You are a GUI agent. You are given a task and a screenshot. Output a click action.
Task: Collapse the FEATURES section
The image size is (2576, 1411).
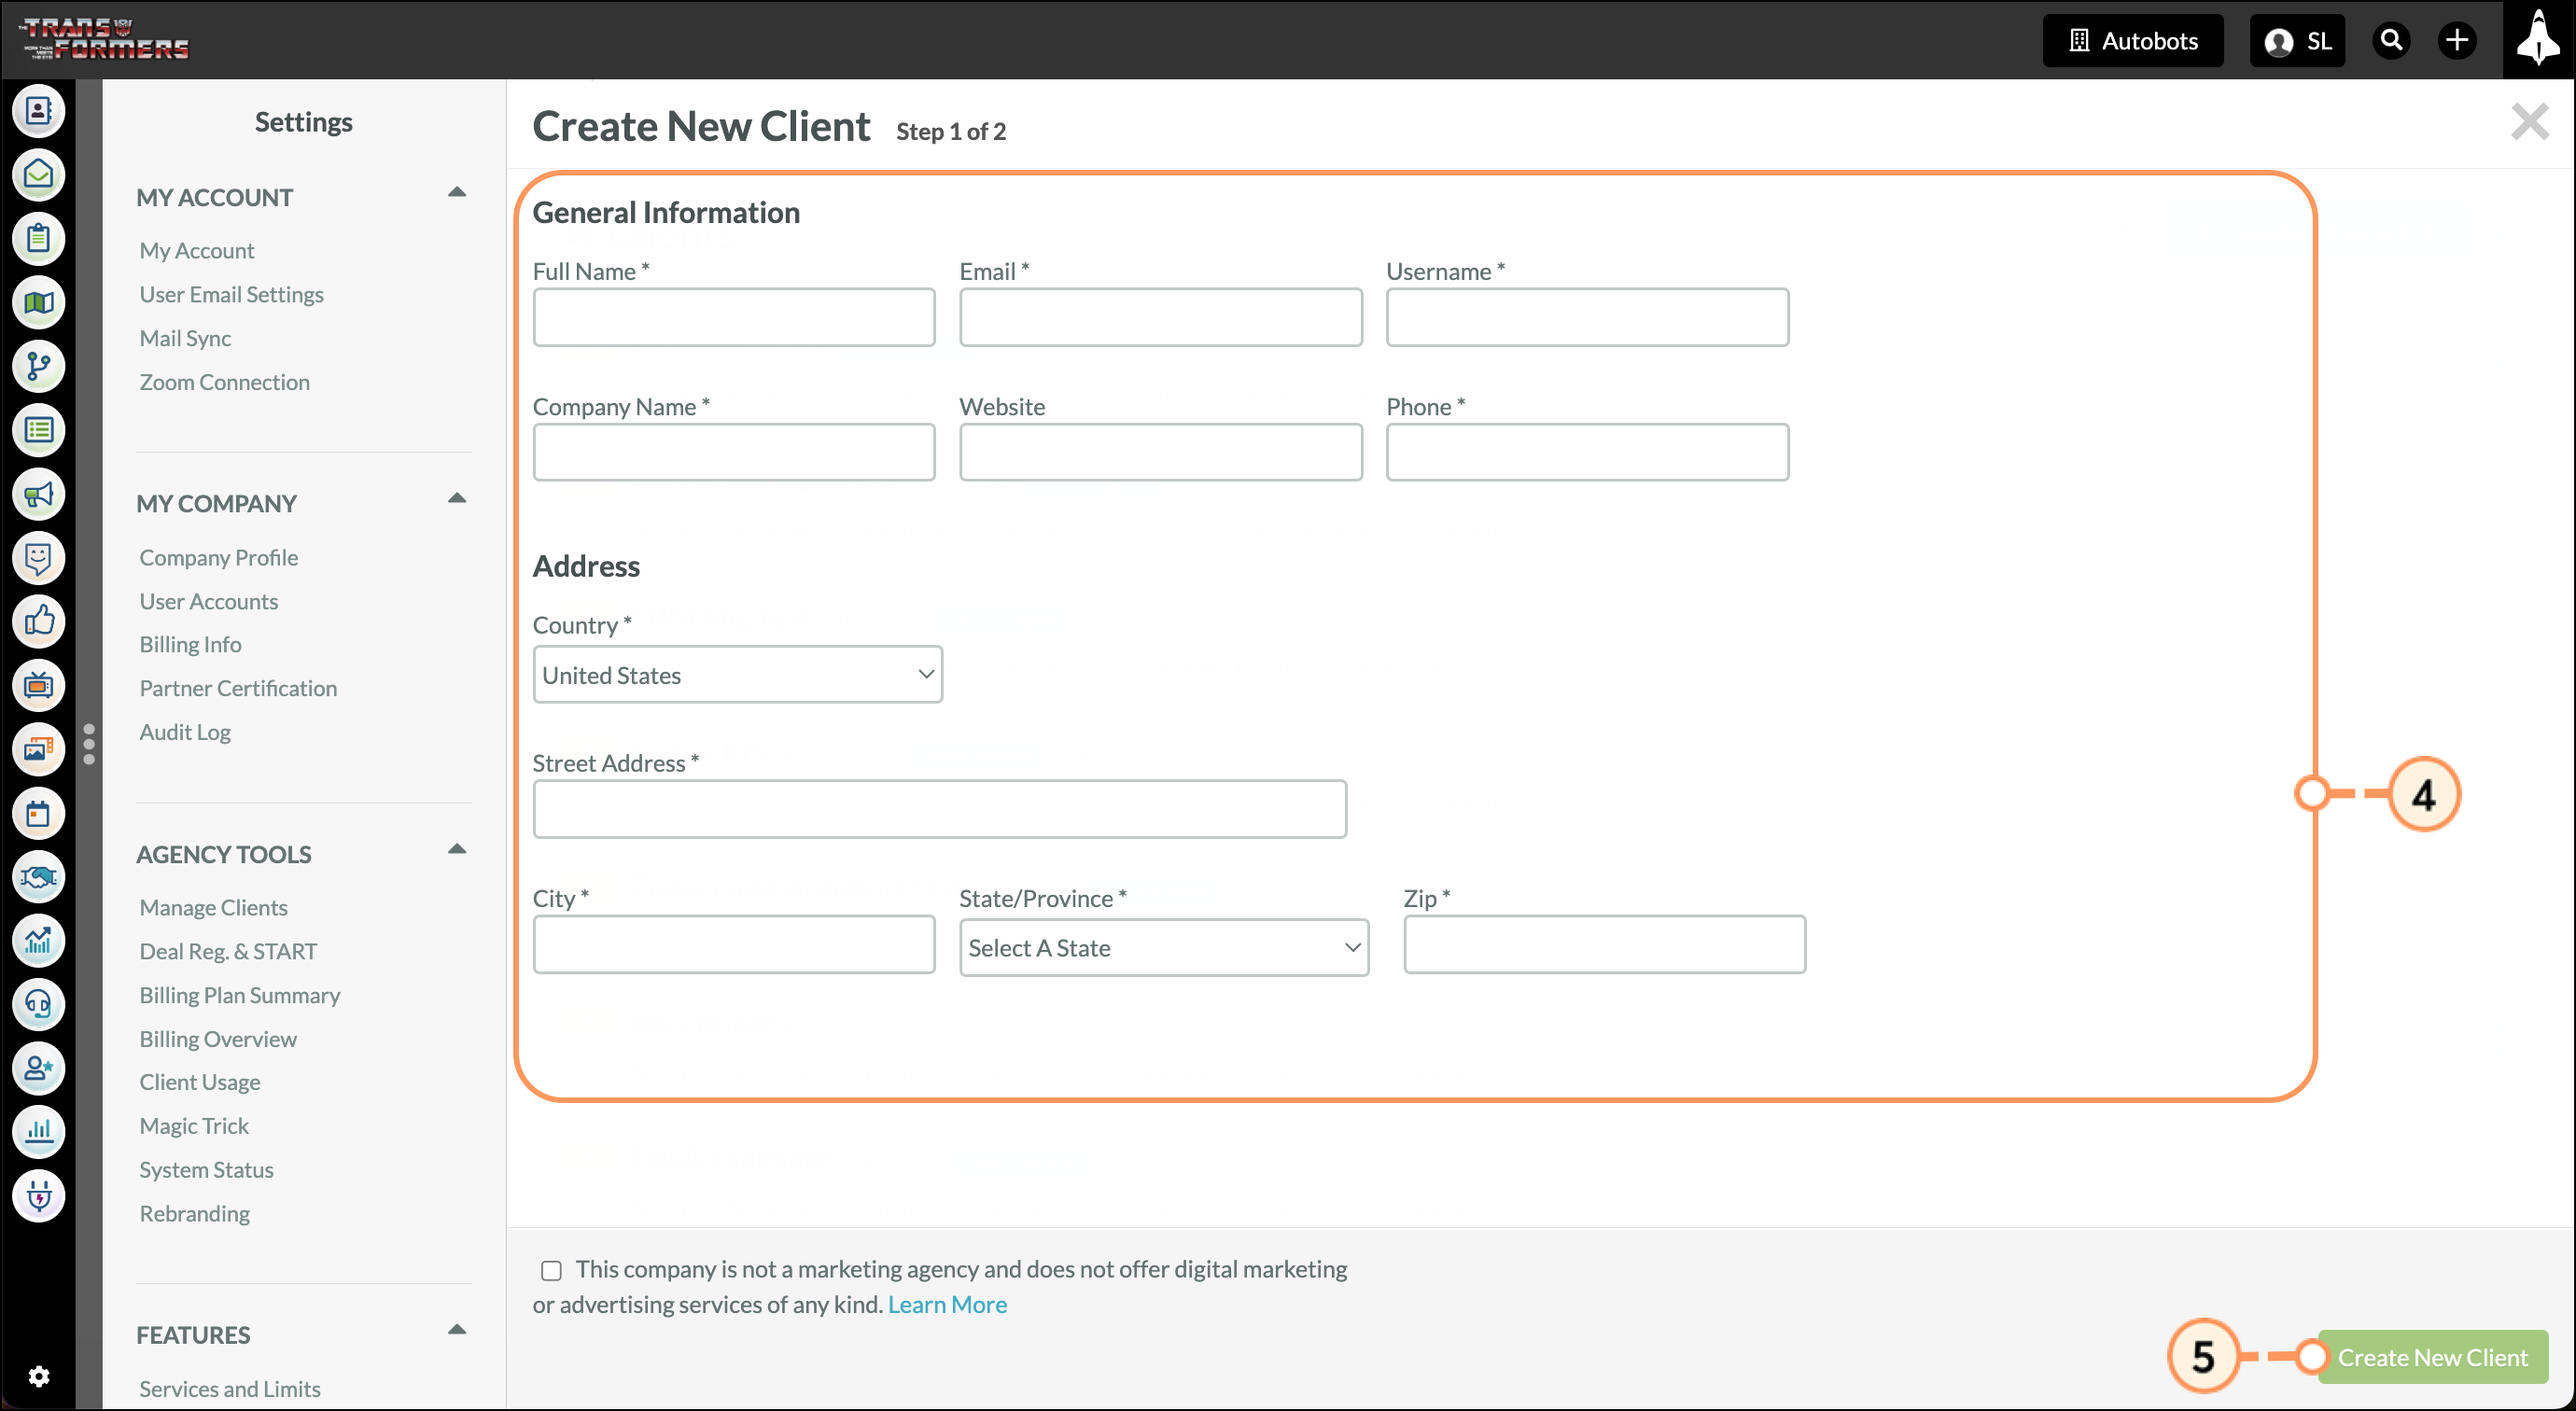pyautogui.click(x=457, y=1331)
